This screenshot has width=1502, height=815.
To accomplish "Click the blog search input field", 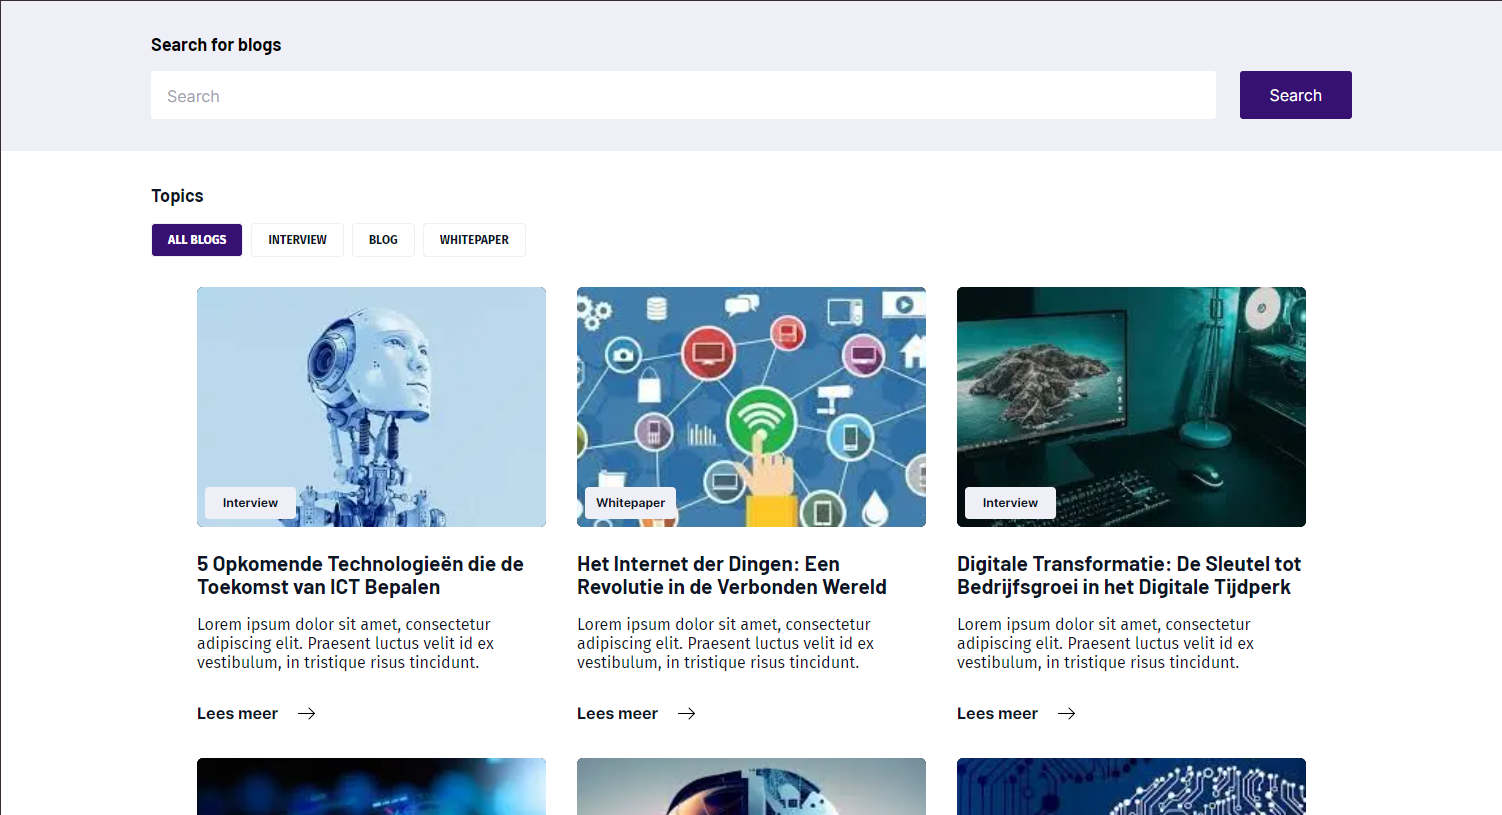I will tap(683, 95).
